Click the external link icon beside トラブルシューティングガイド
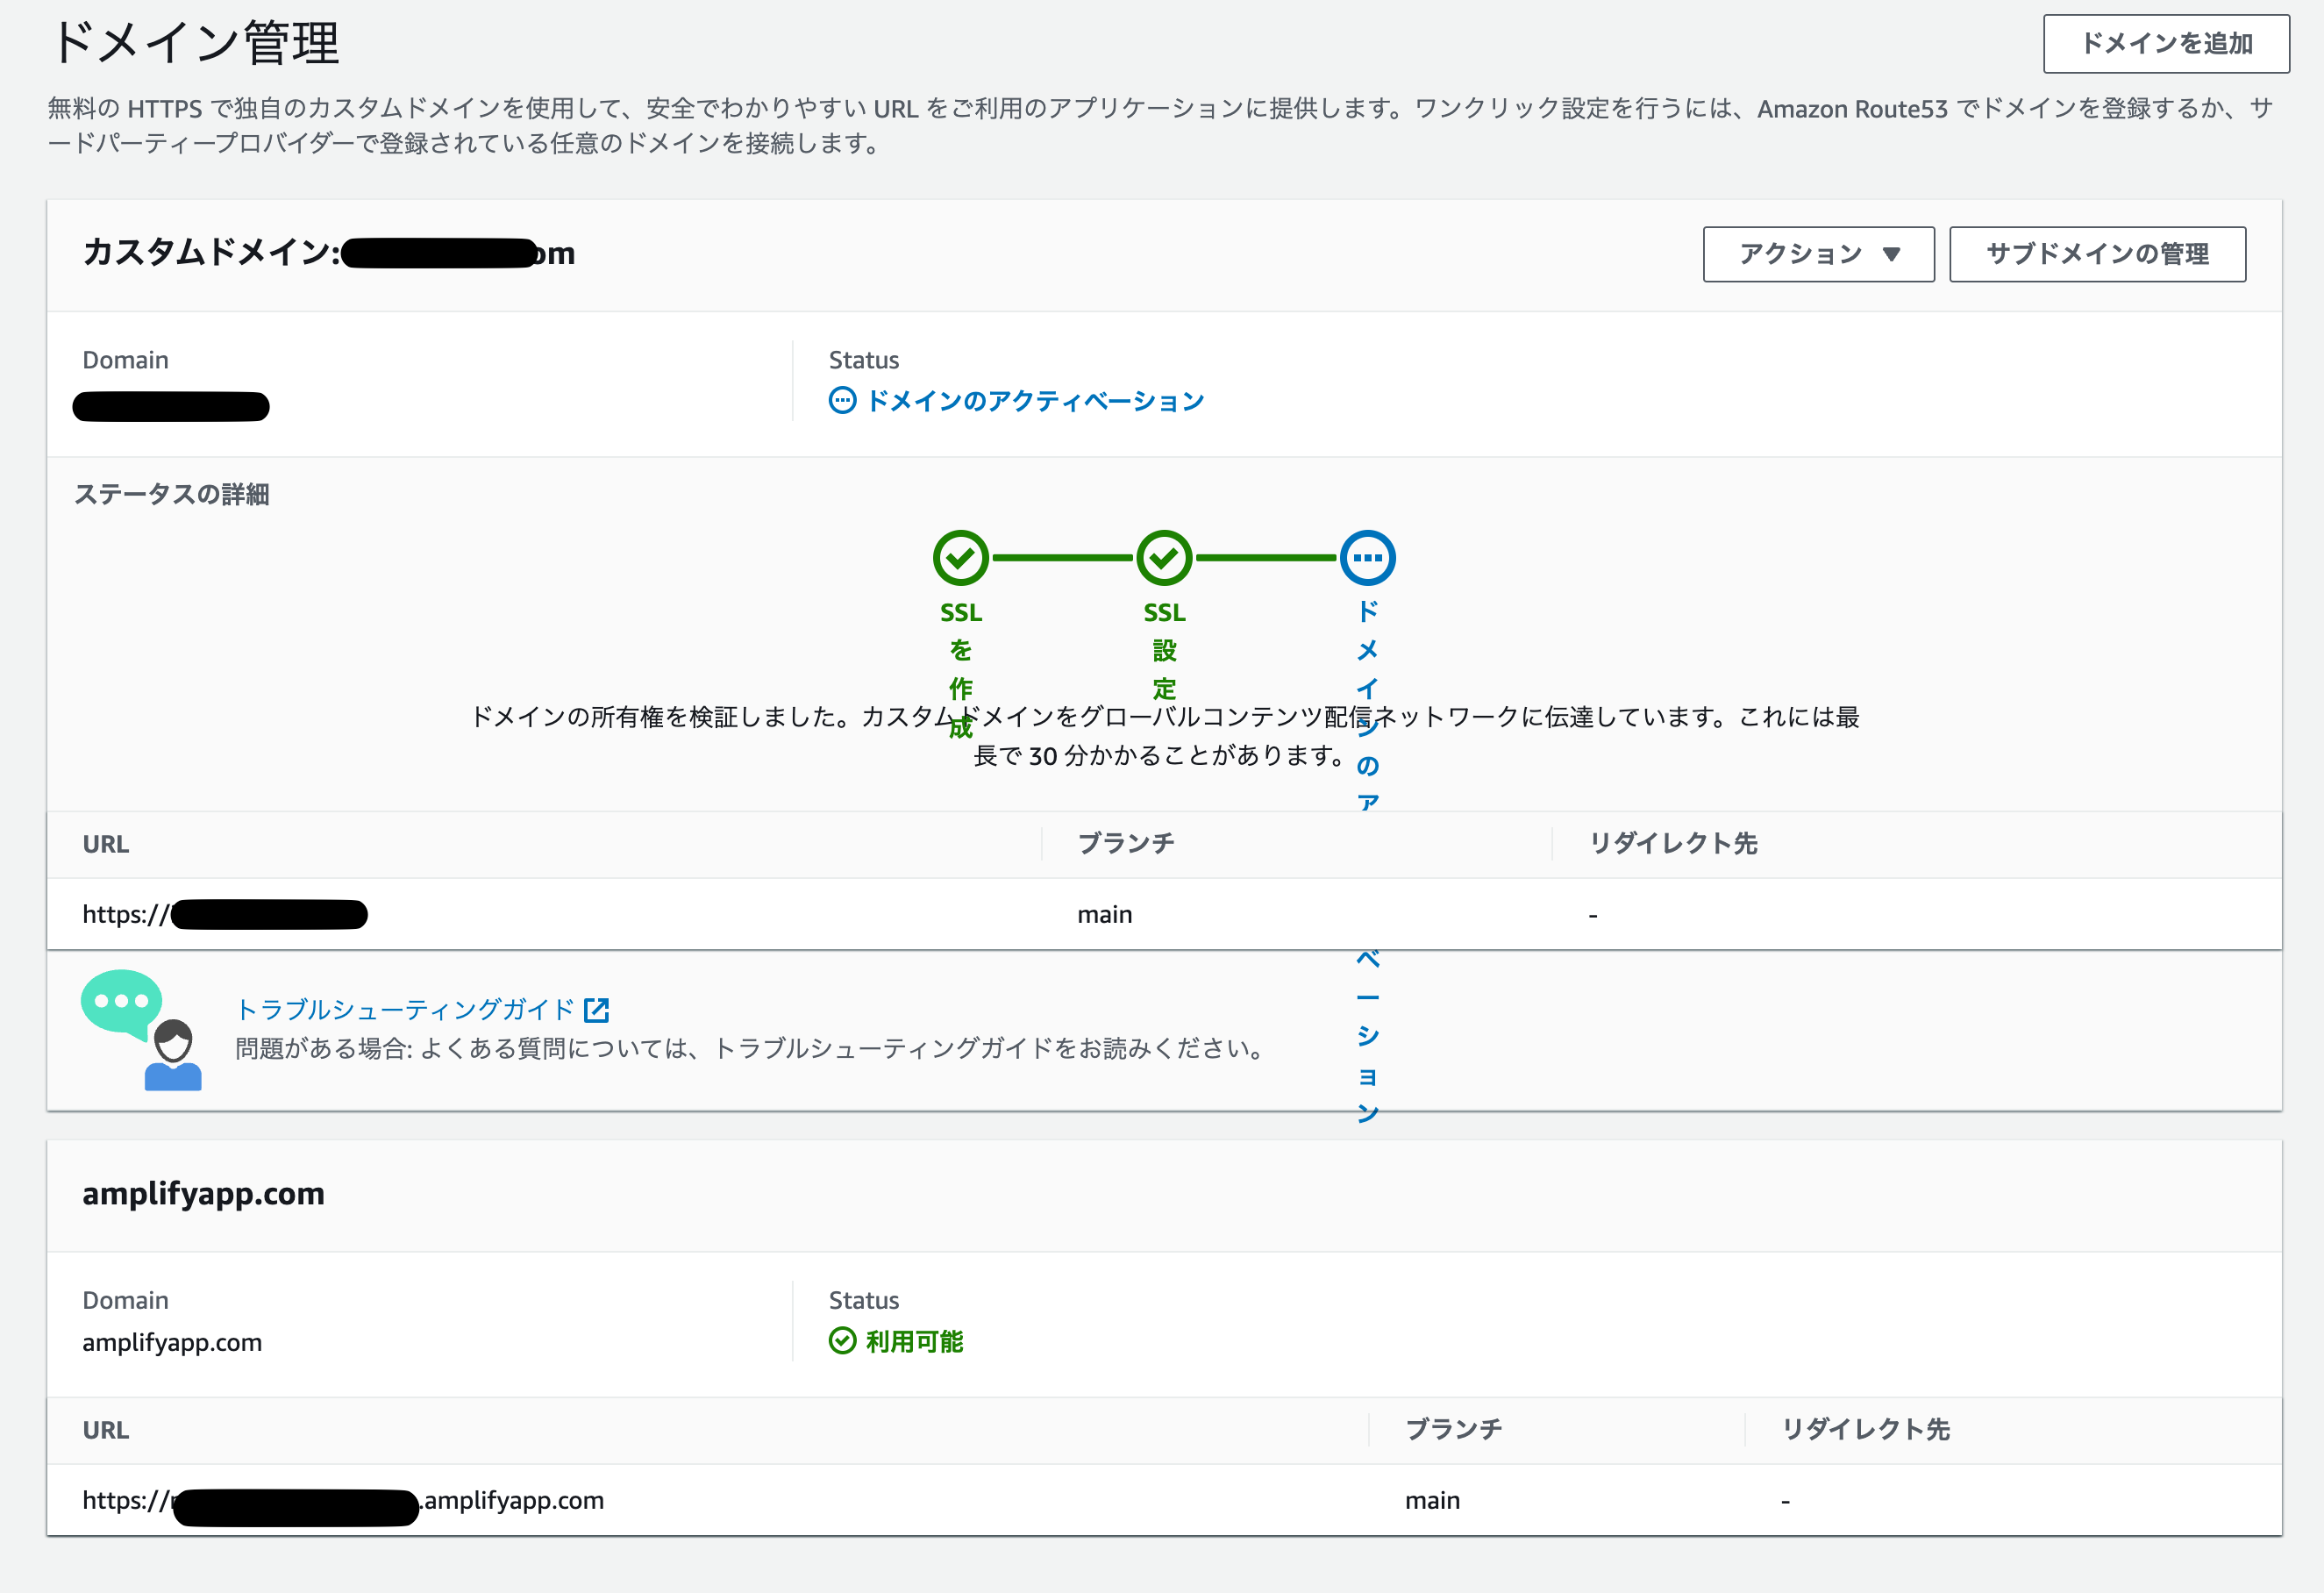Screen dimensions: 2324x1593 click(x=596, y=1009)
